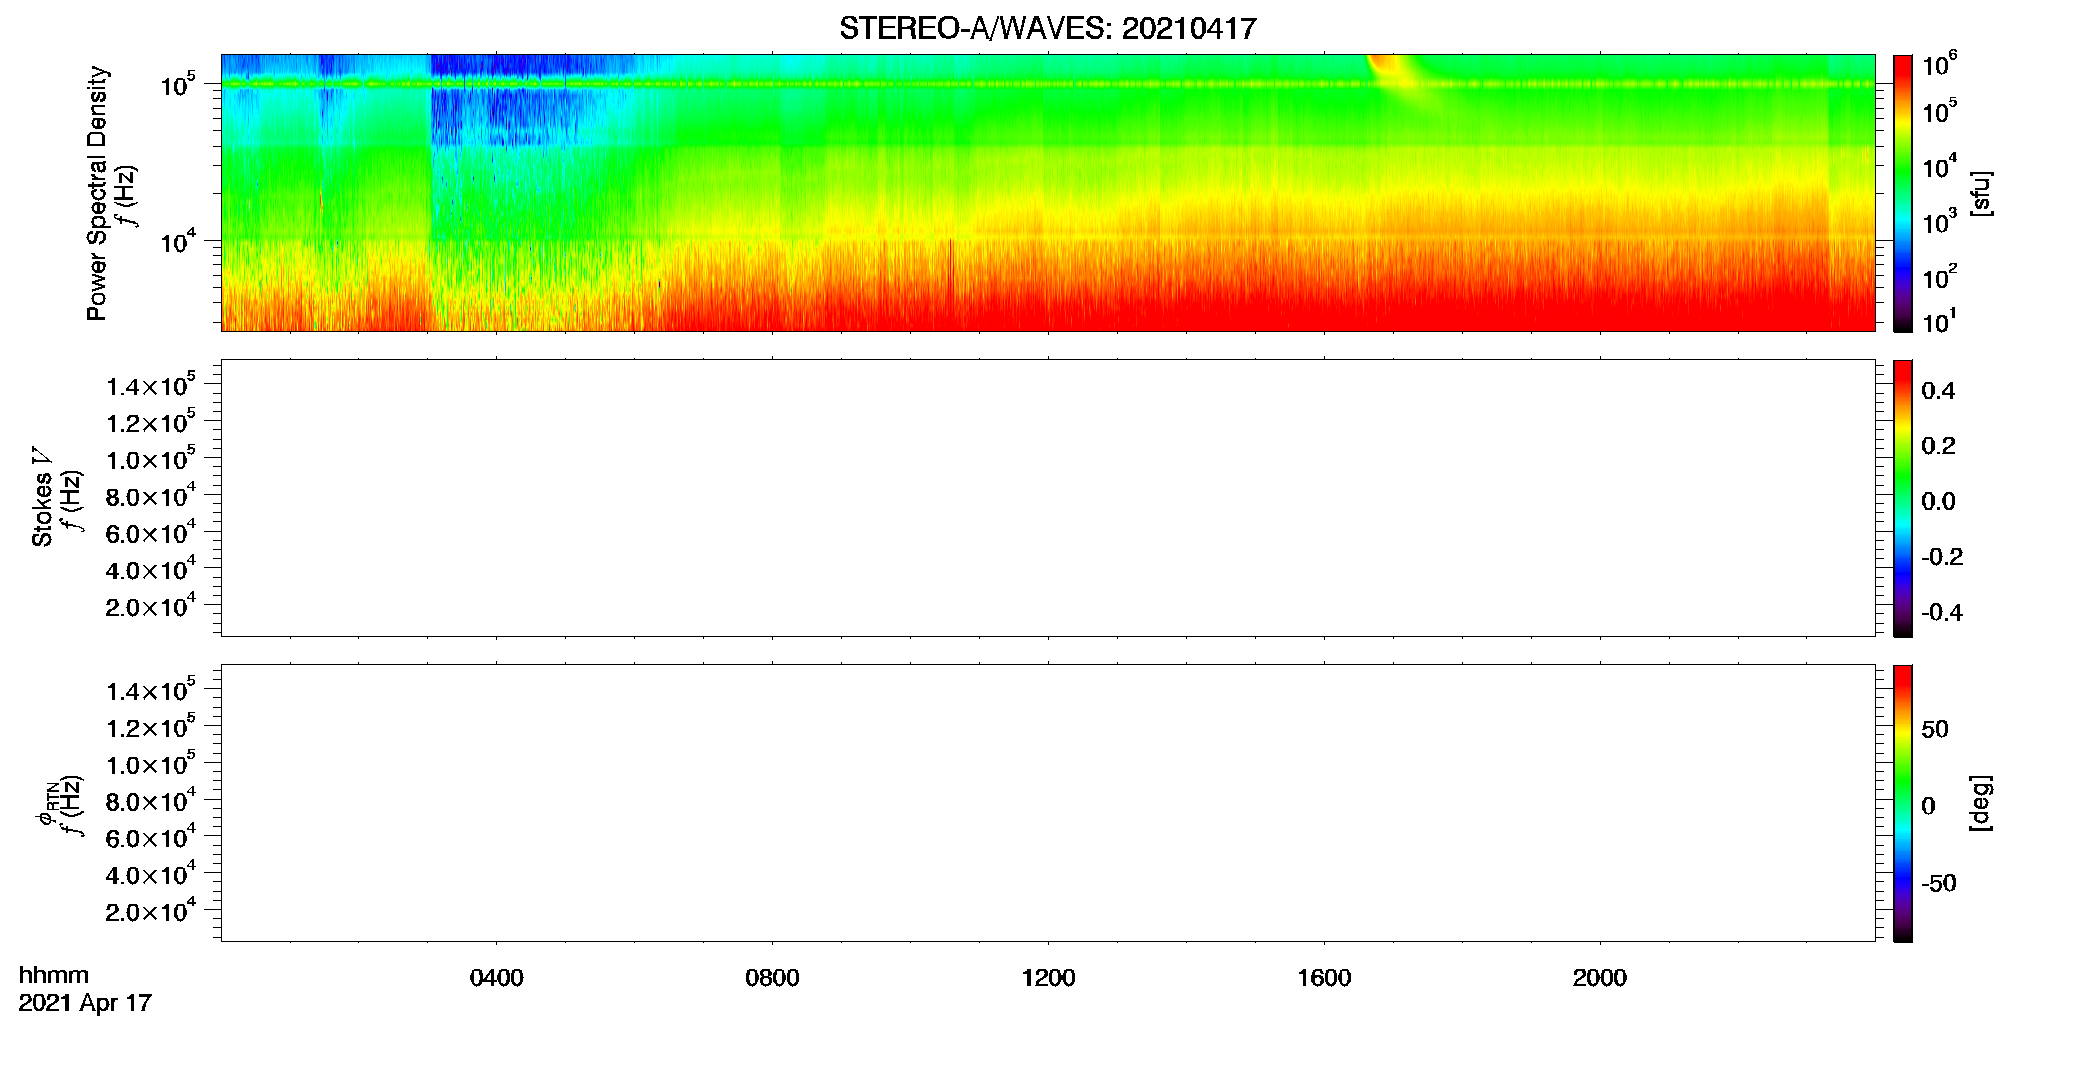
Task: Click the 10^1 label on the sfu colorbar
Action: (1940, 322)
